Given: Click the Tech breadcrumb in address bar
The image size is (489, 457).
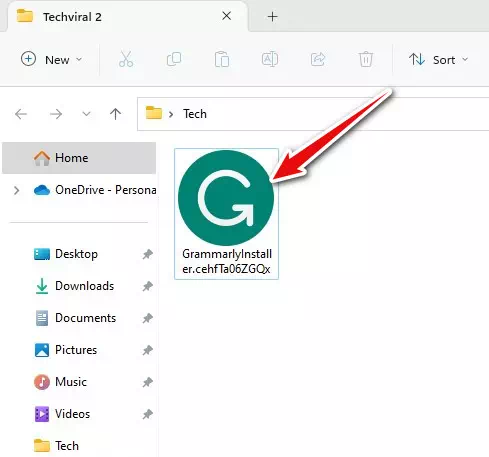Looking at the screenshot, I should click(195, 114).
